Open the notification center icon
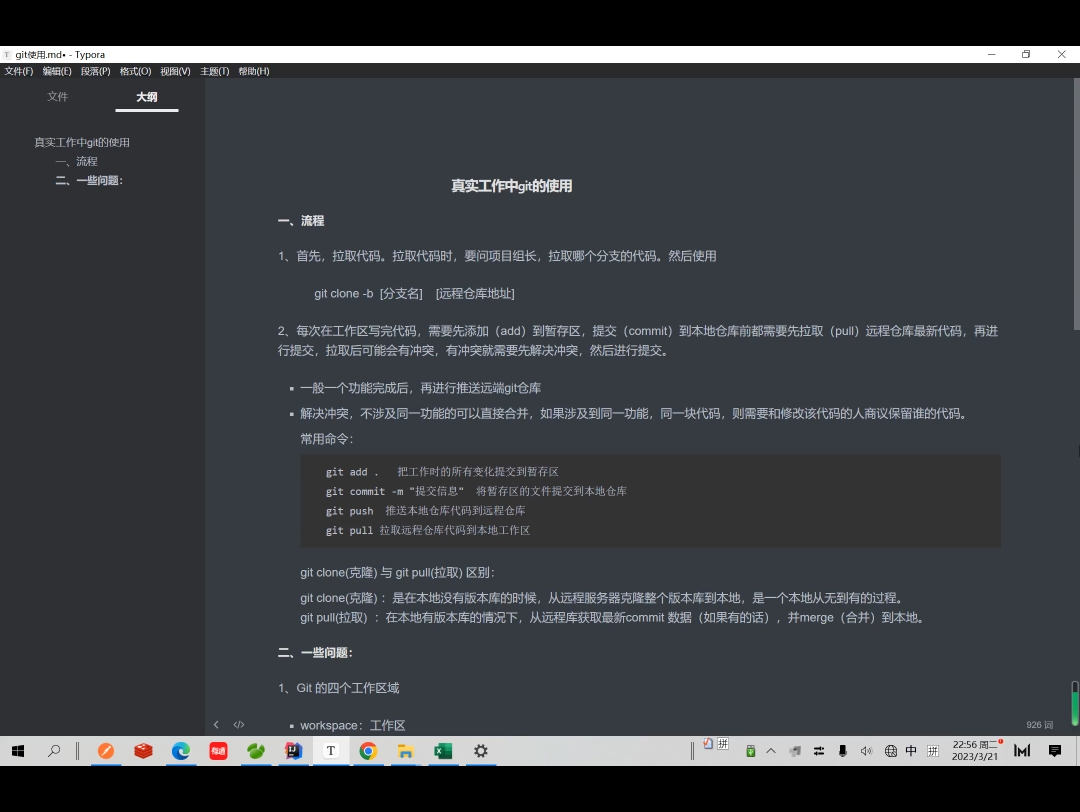1080x812 pixels. [1055, 751]
